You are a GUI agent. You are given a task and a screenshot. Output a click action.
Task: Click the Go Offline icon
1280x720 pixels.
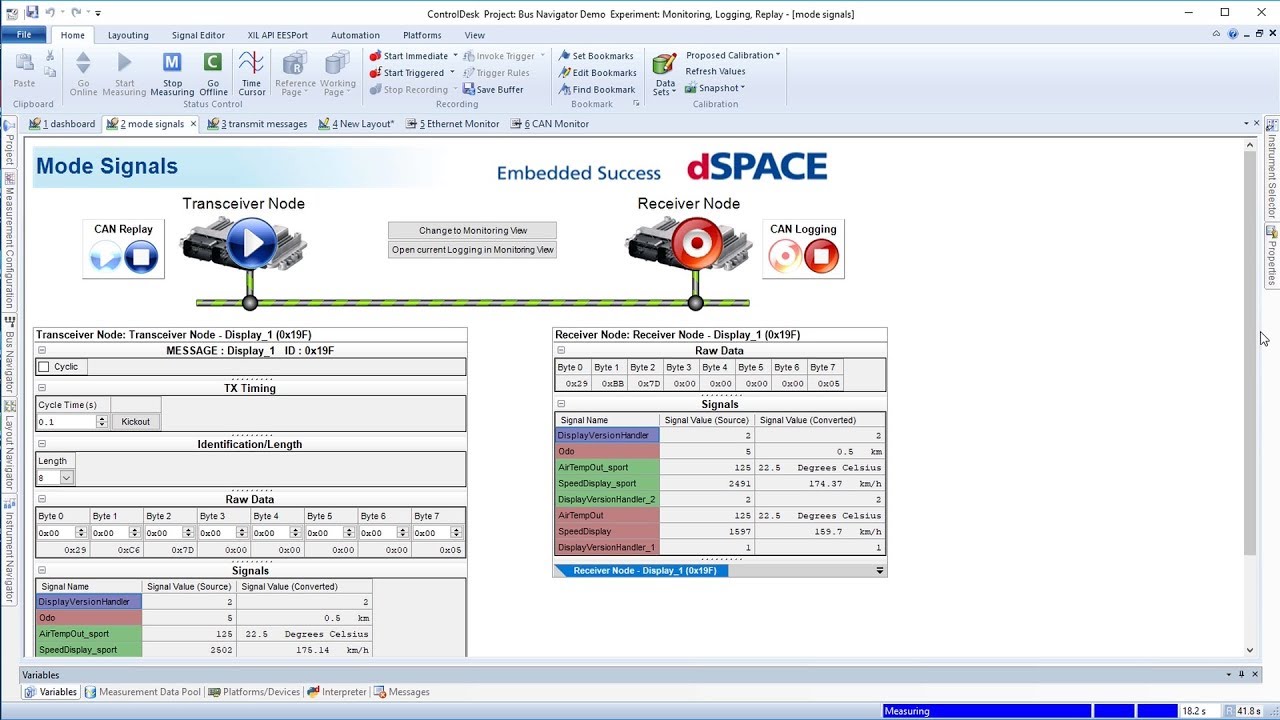213,73
